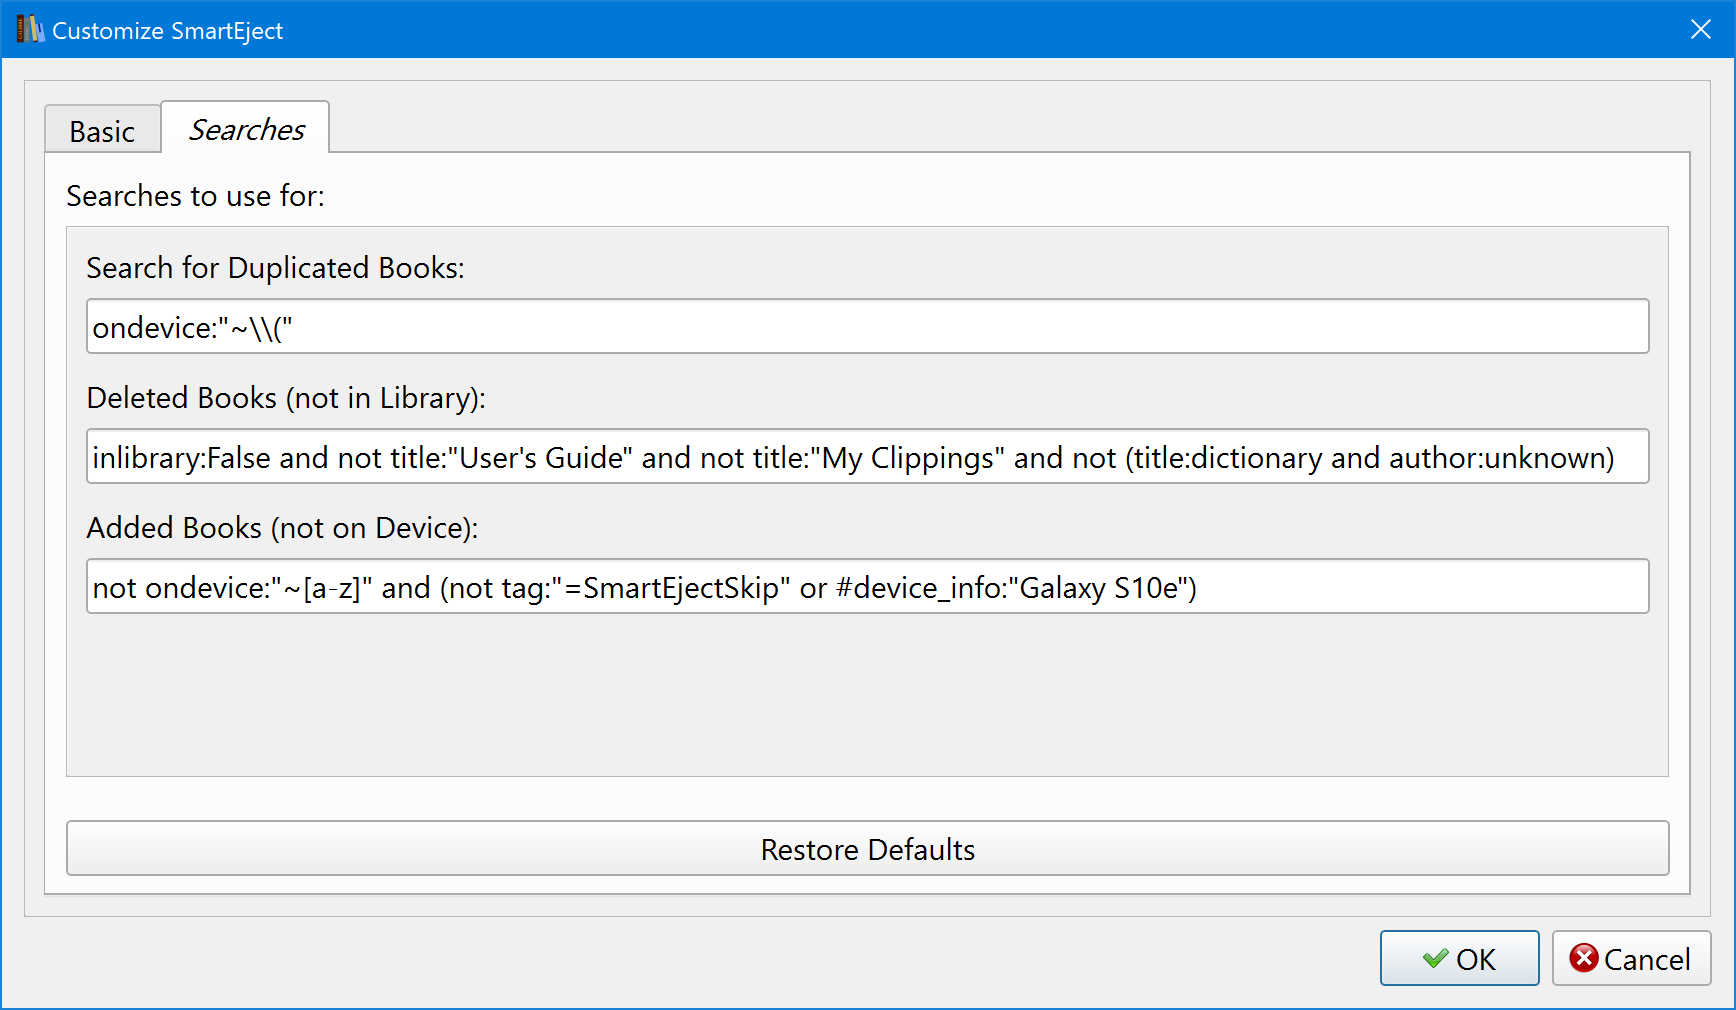Switch to the Basic tab

(x=102, y=132)
